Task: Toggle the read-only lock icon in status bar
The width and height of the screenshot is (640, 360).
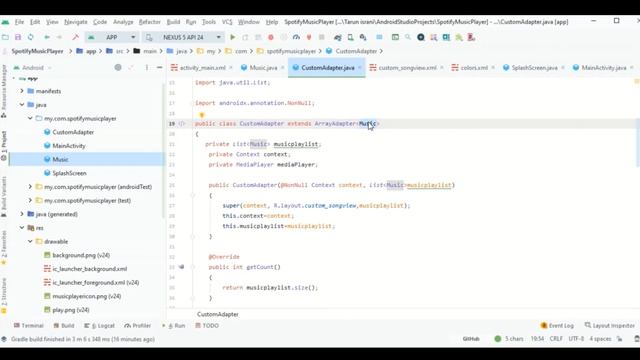Action: 620,339
